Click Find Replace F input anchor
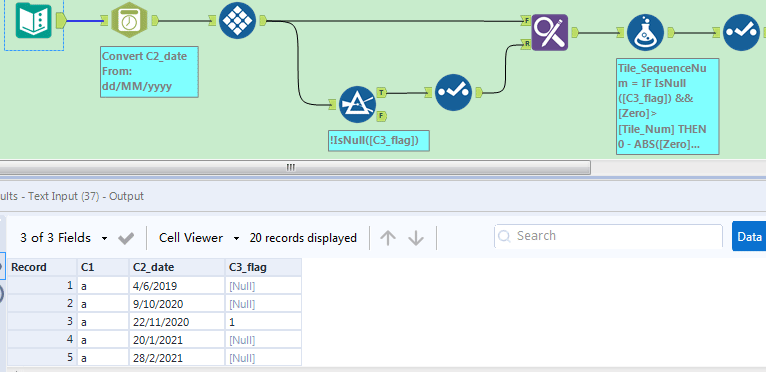Image resolution: width=766 pixels, height=372 pixels. 527,21
